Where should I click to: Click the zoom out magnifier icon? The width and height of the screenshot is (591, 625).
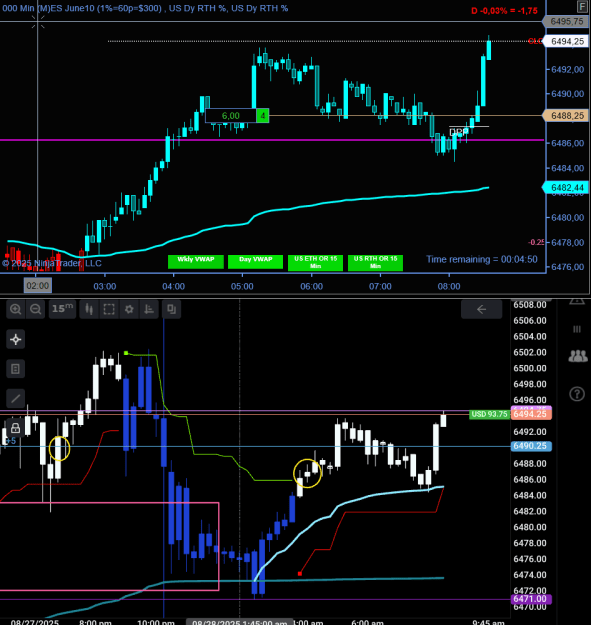35,309
